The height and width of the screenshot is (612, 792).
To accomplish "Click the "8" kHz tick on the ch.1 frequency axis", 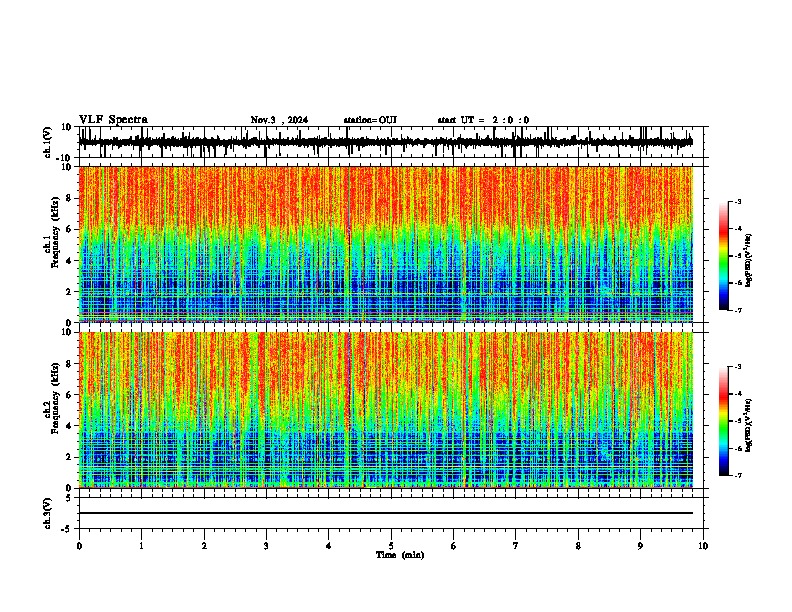I will [69, 198].
